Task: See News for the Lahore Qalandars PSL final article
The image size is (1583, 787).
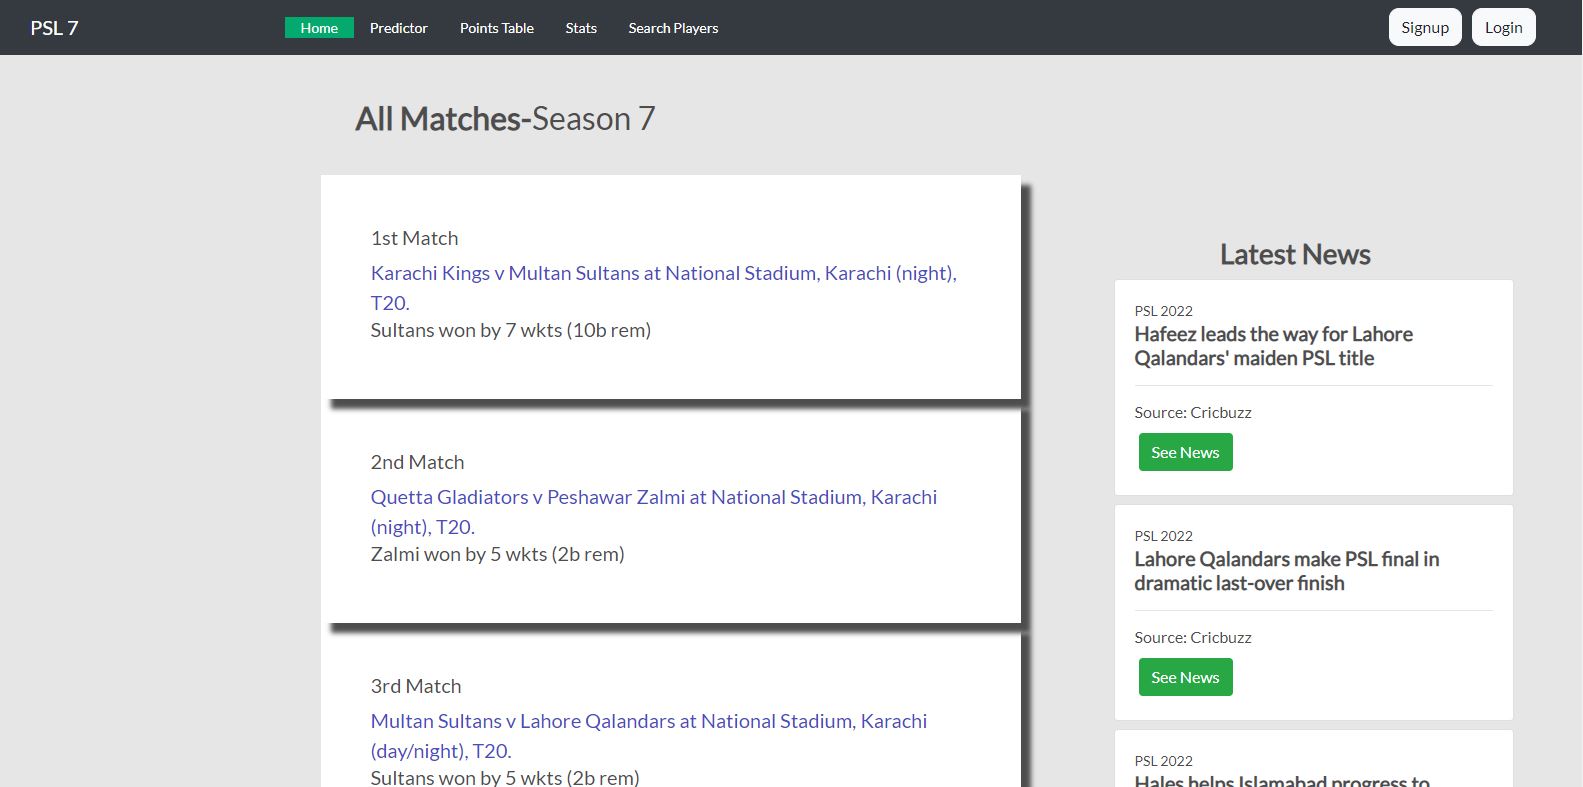Action: click(1185, 677)
